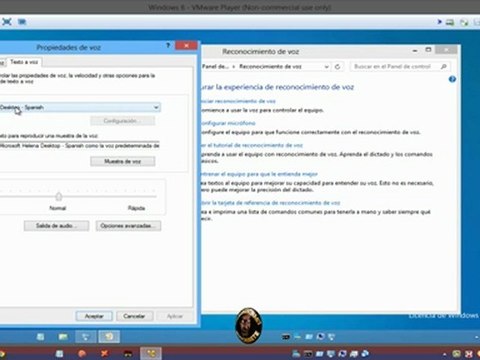Image resolution: width=480 pixels, height=360 pixels.
Task: Click the Normal label under the speed slider
Action: pos(58,208)
